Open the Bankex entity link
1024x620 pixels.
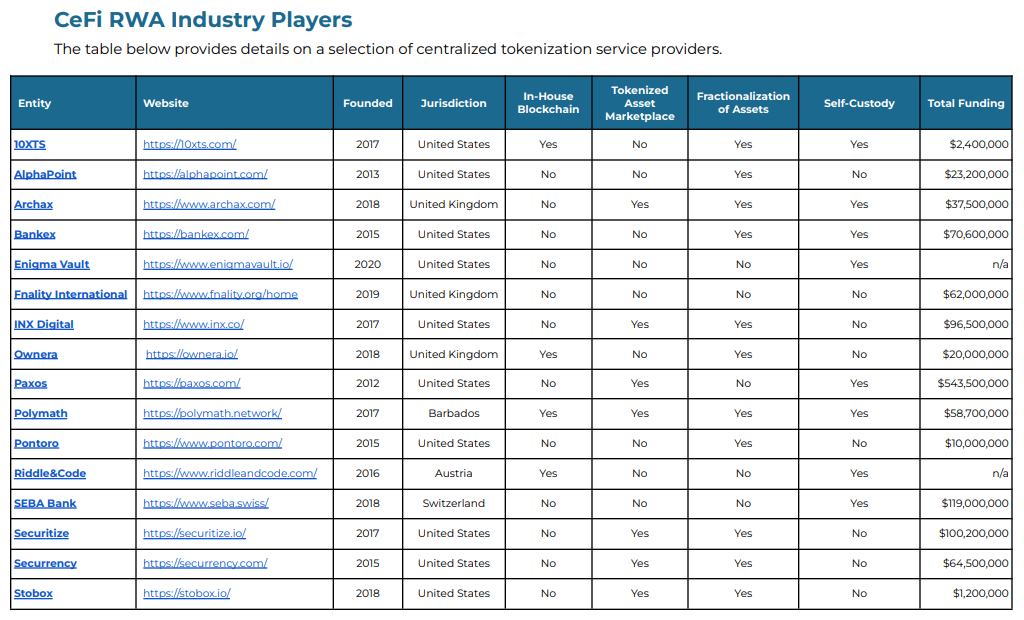pos(35,235)
